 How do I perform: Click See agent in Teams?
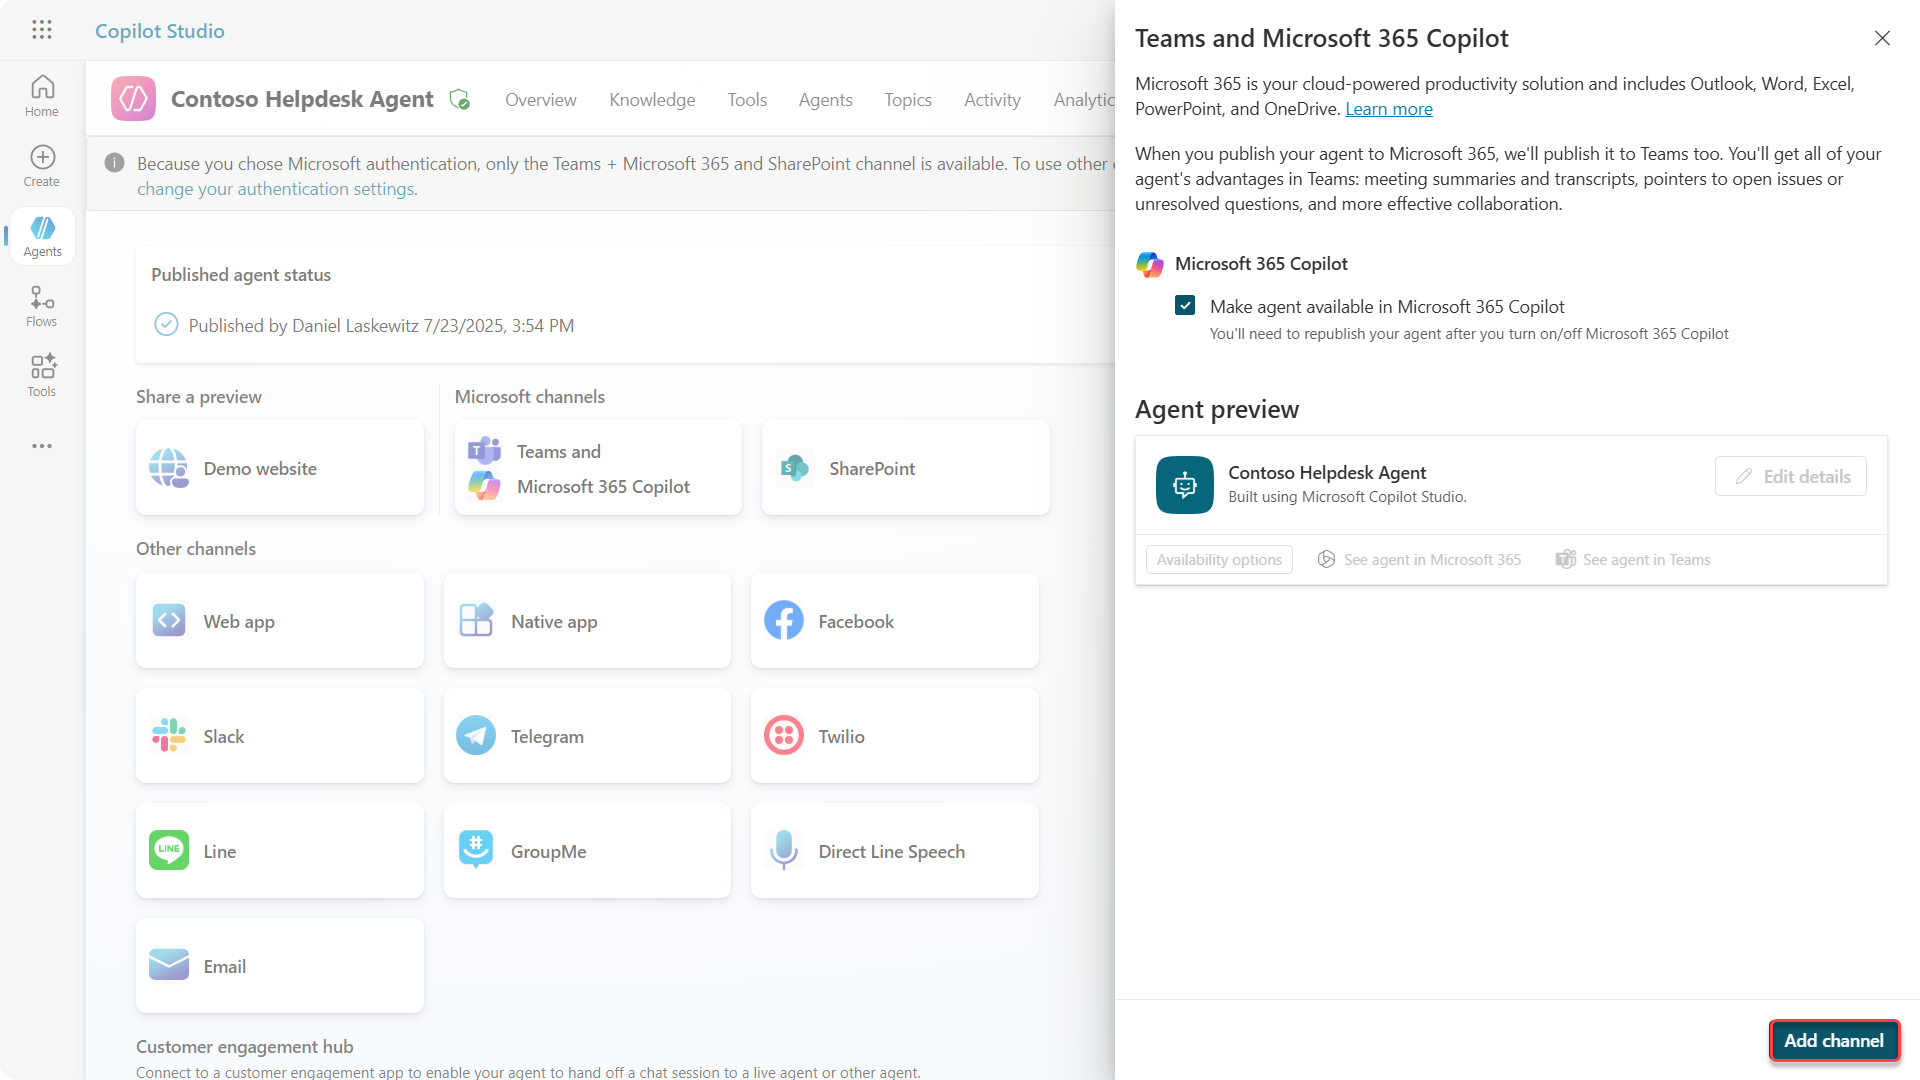click(1633, 560)
